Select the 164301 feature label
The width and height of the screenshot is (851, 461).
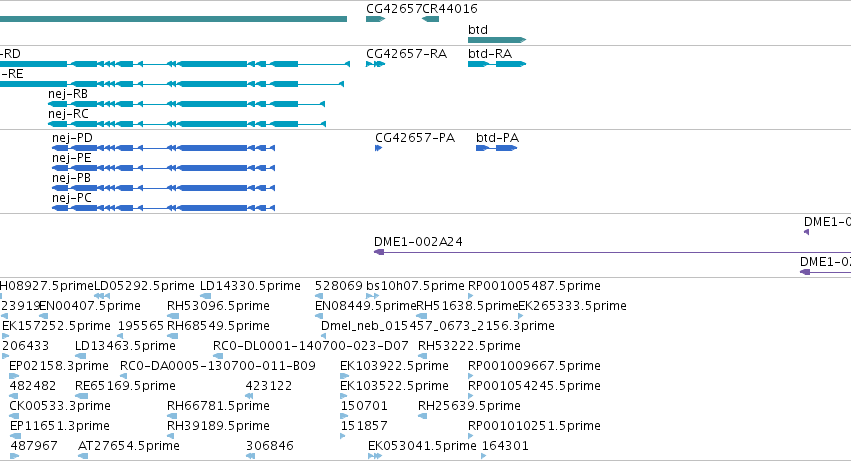tap(505, 446)
